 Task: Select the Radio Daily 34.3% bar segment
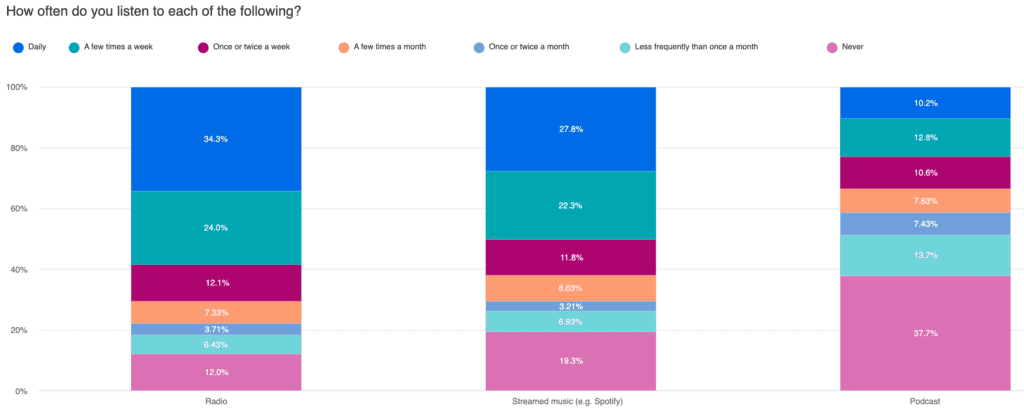click(x=215, y=138)
